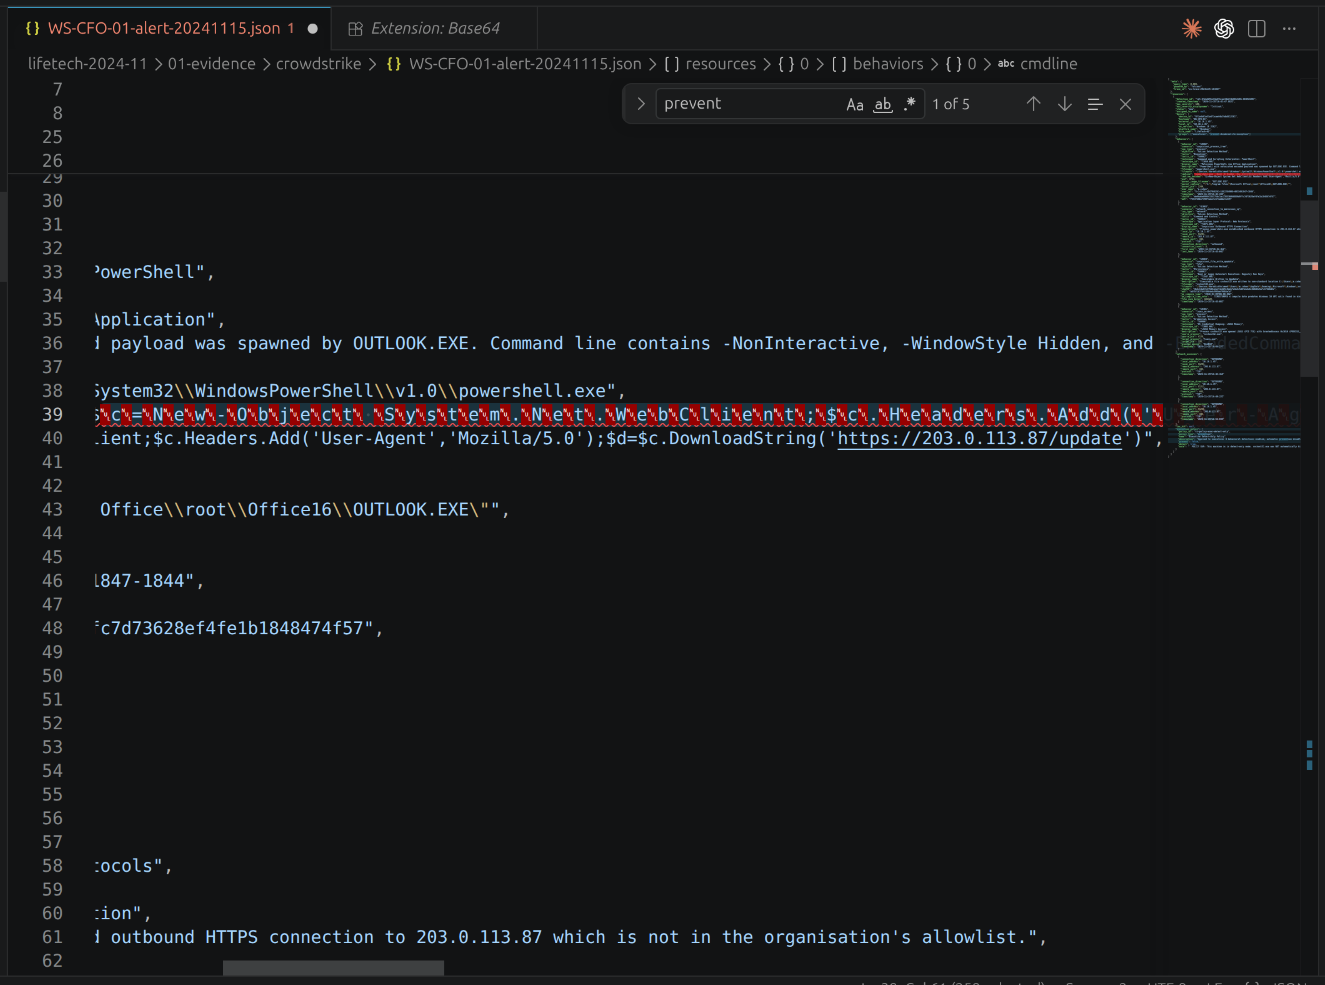The width and height of the screenshot is (1325, 985).
Task: Click the highlighted escaped text on line 39
Action: (628, 415)
